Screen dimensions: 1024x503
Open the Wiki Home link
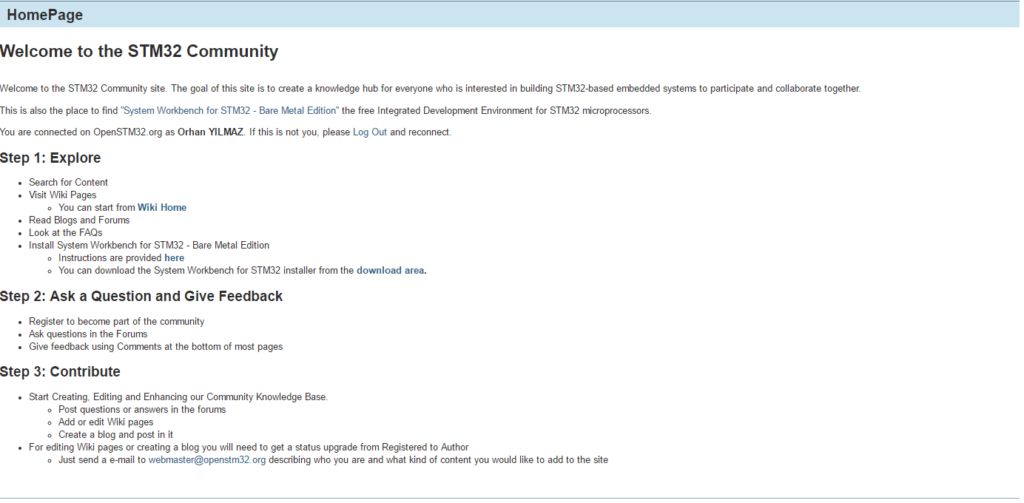tap(162, 208)
